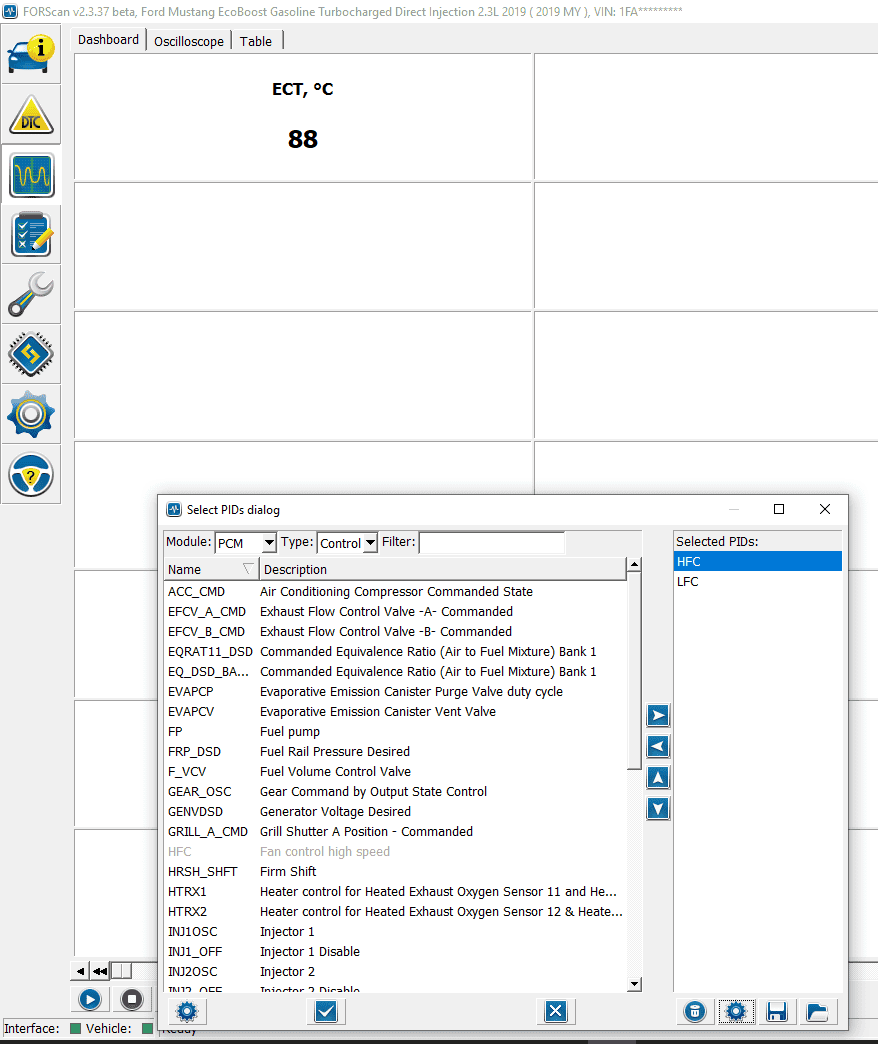The width and height of the screenshot is (878, 1044).
Task: Open the DTC trouble codes section
Action: pos(31,115)
